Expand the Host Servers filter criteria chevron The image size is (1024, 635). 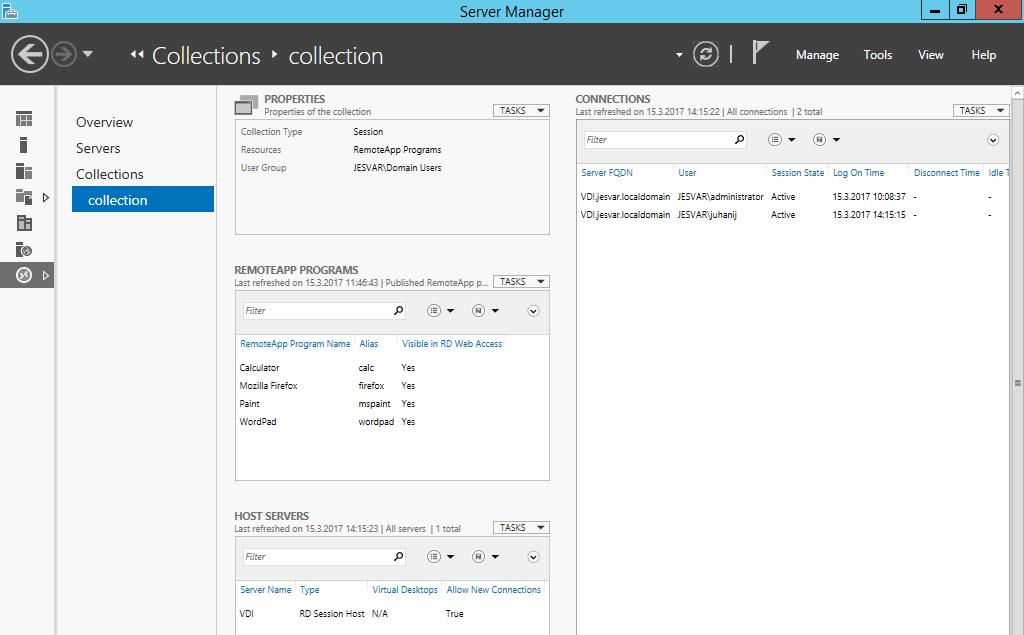click(x=533, y=557)
